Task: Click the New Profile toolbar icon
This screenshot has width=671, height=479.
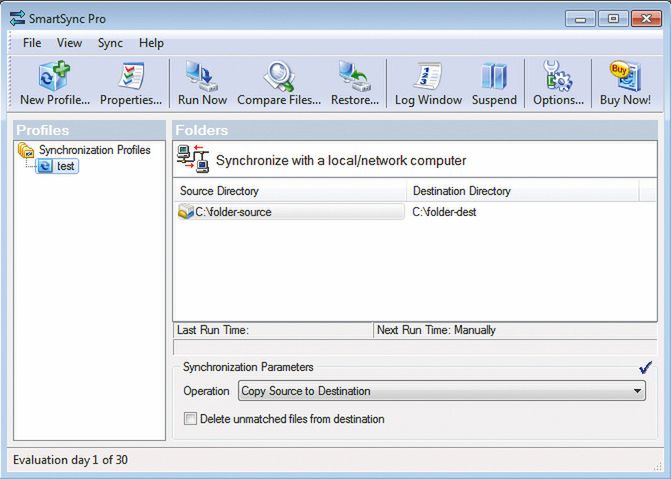Action: pyautogui.click(x=54, y=76)
